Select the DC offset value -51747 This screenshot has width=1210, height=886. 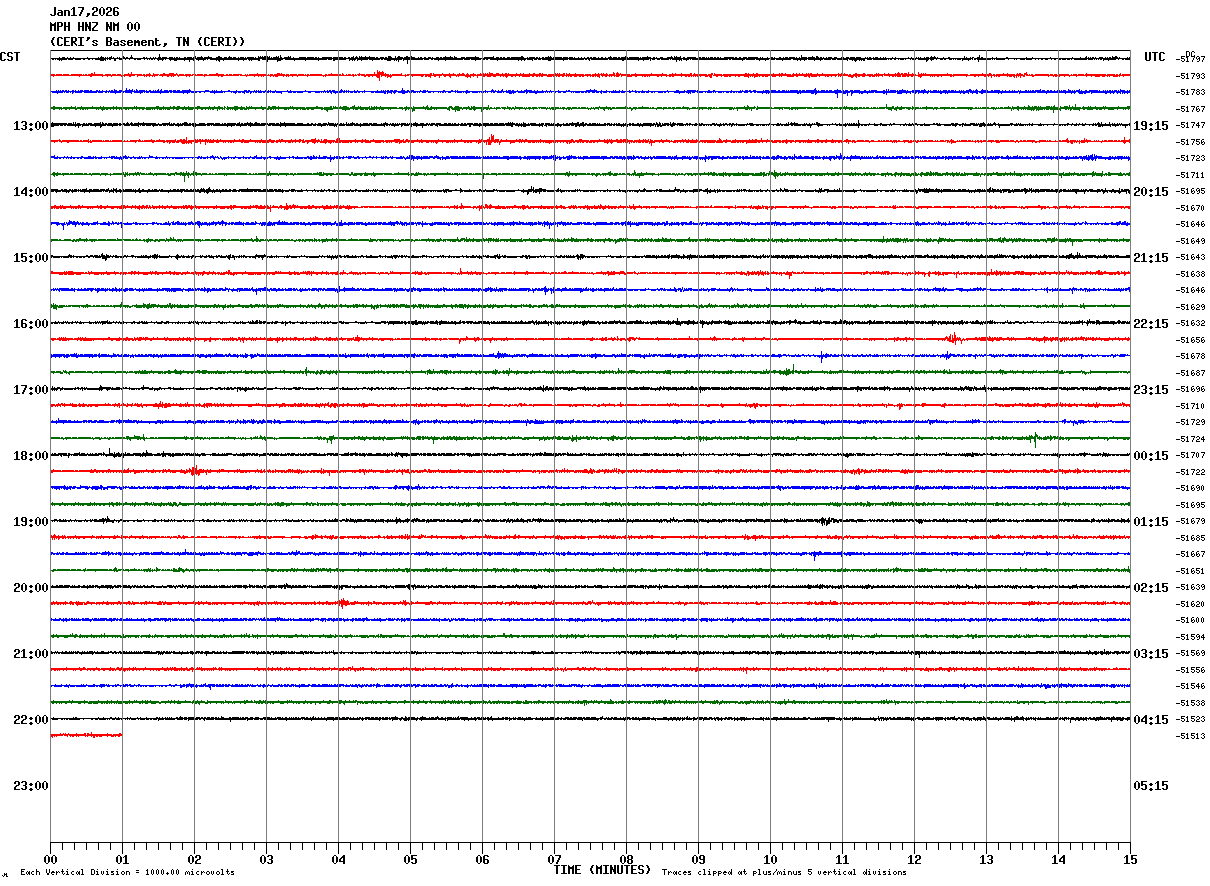1191,125
